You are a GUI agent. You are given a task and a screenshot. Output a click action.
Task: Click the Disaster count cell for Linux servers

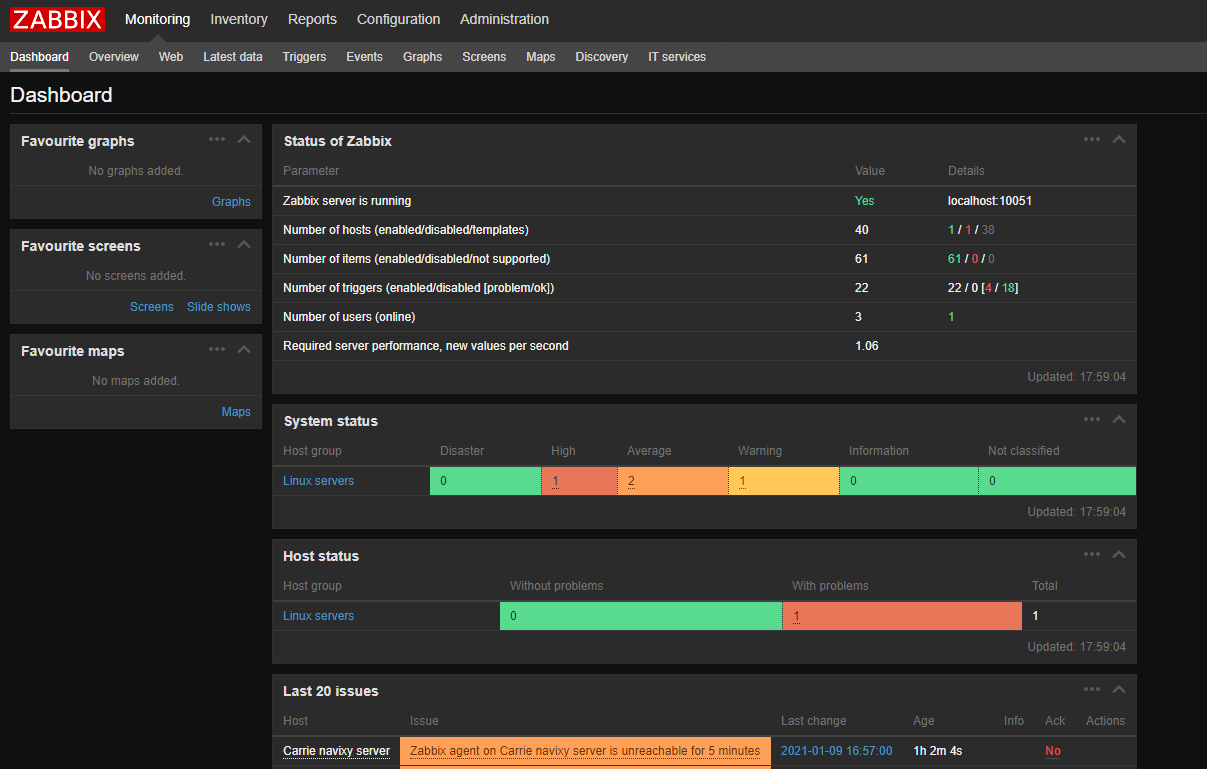click(x=486, y=481)
